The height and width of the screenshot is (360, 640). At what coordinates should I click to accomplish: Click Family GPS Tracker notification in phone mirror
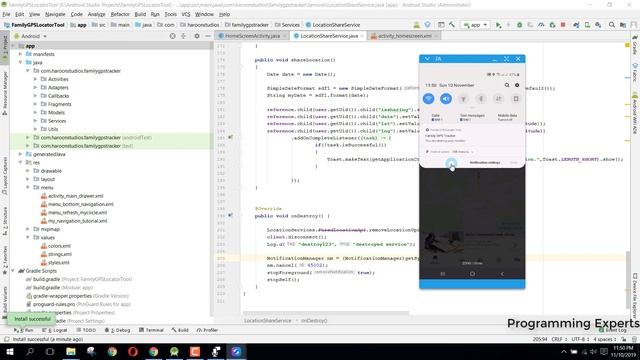point(472,136)
